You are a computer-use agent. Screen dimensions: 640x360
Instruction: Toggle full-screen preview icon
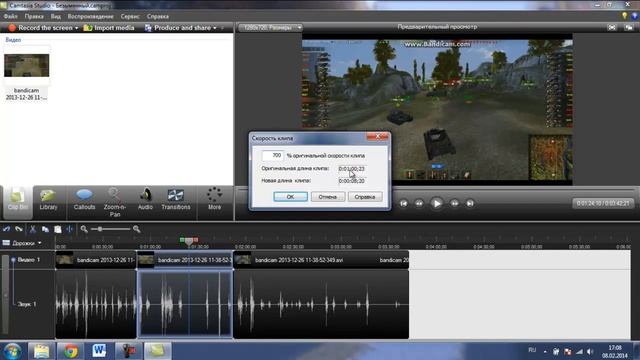(612, 27)
